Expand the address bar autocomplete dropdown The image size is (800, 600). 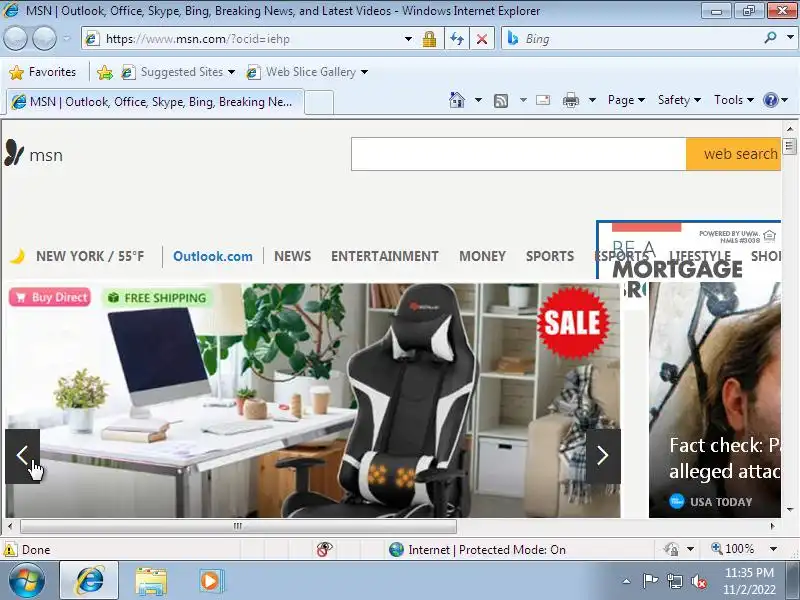point(408,39)
